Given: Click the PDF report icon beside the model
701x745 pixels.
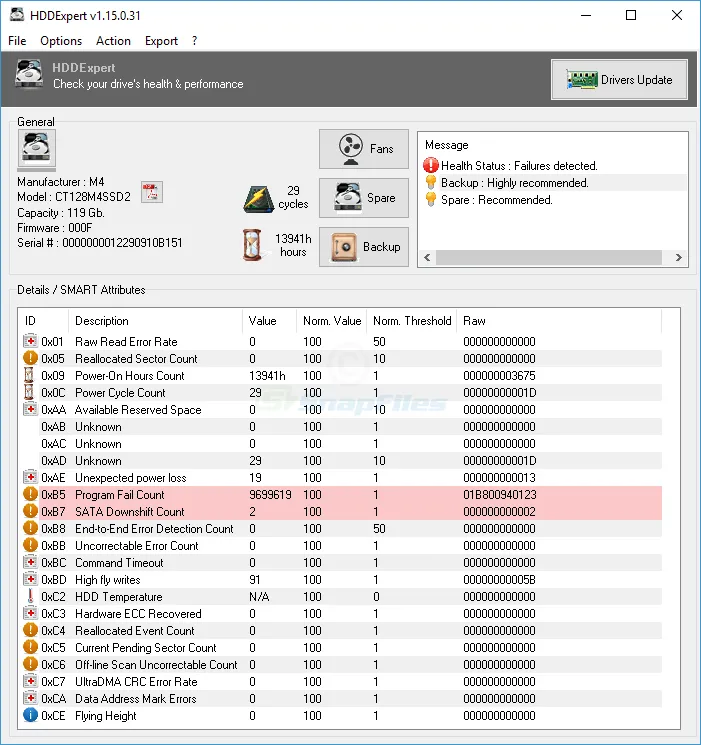Looking at the screenshot, I should click(152, 192).
